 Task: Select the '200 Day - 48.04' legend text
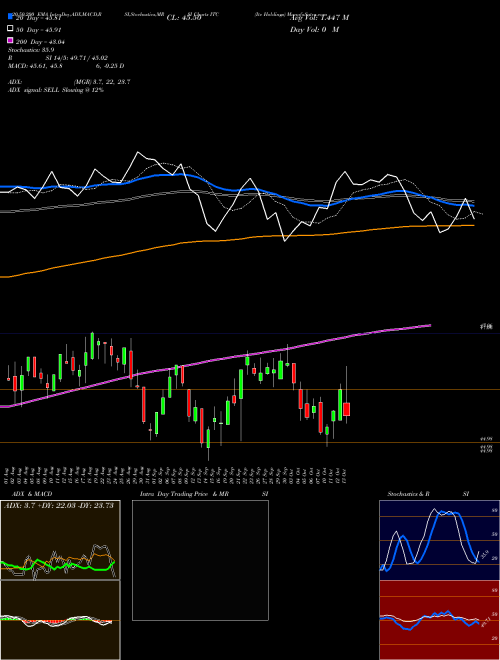tap(40, 42)
